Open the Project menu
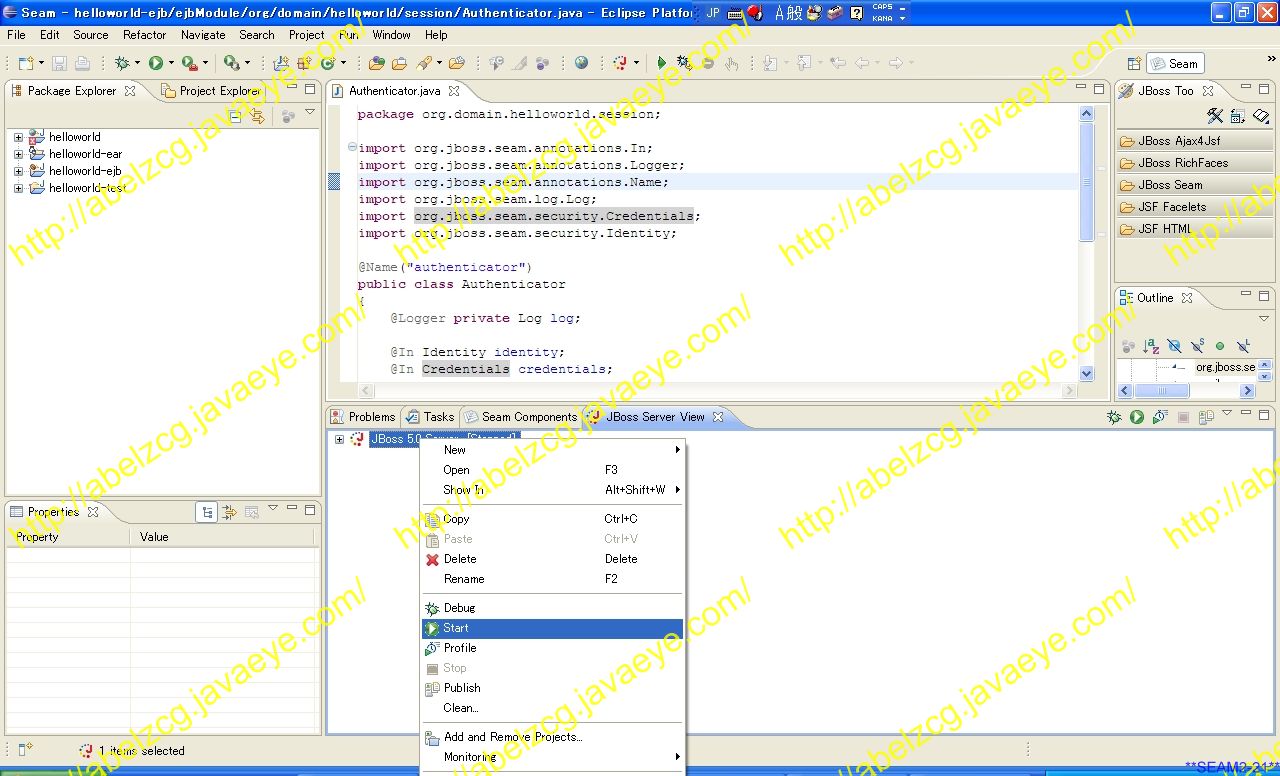Screen dimensions: 1280x776 tap(306, 35)
